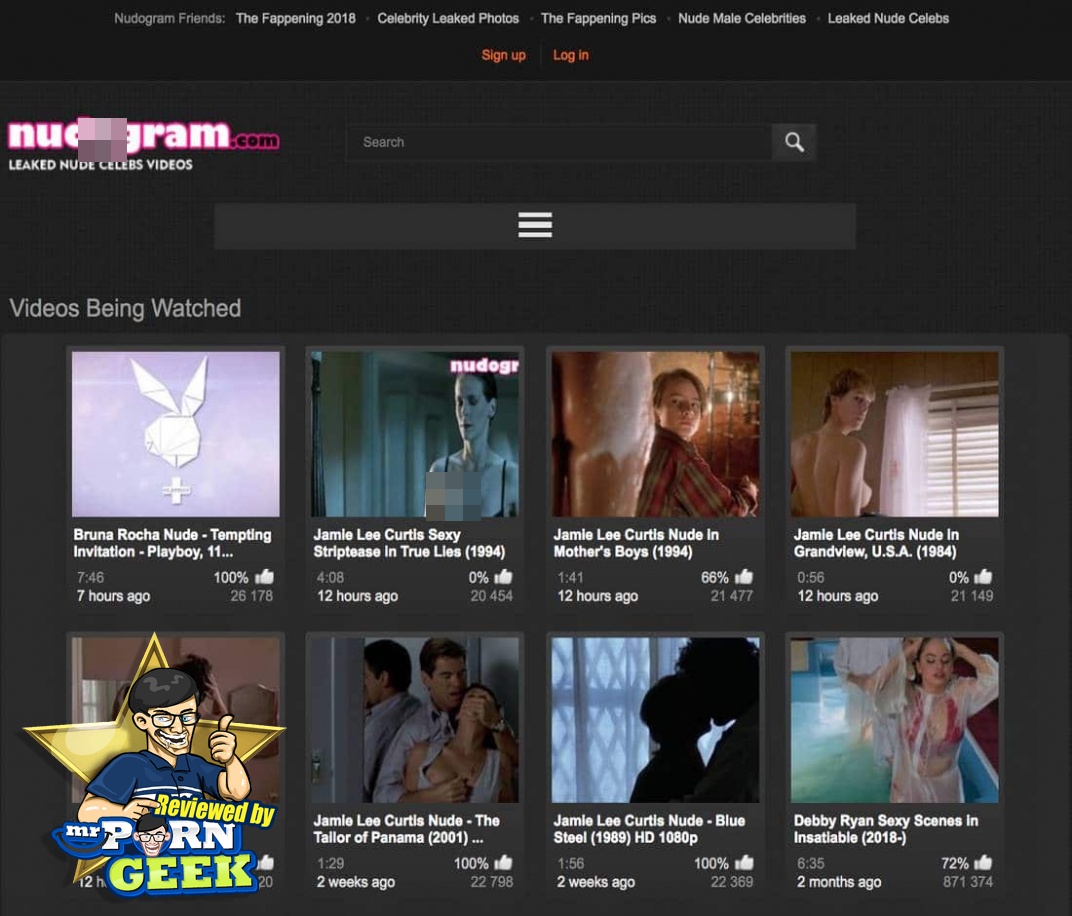
Task: Click thumbs-up icon on Mother's Boys video
Action: (744, 577)
